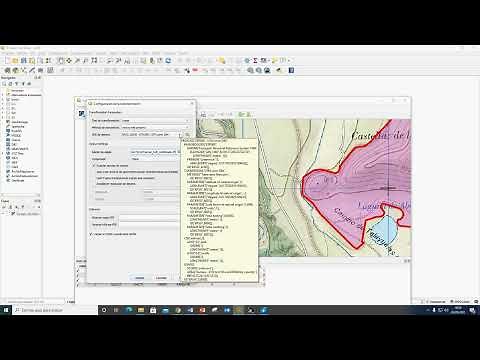Click the Add Selected Layers icon in Navegador
Viewport: 480px width, 360px height.
coord(4,84)
